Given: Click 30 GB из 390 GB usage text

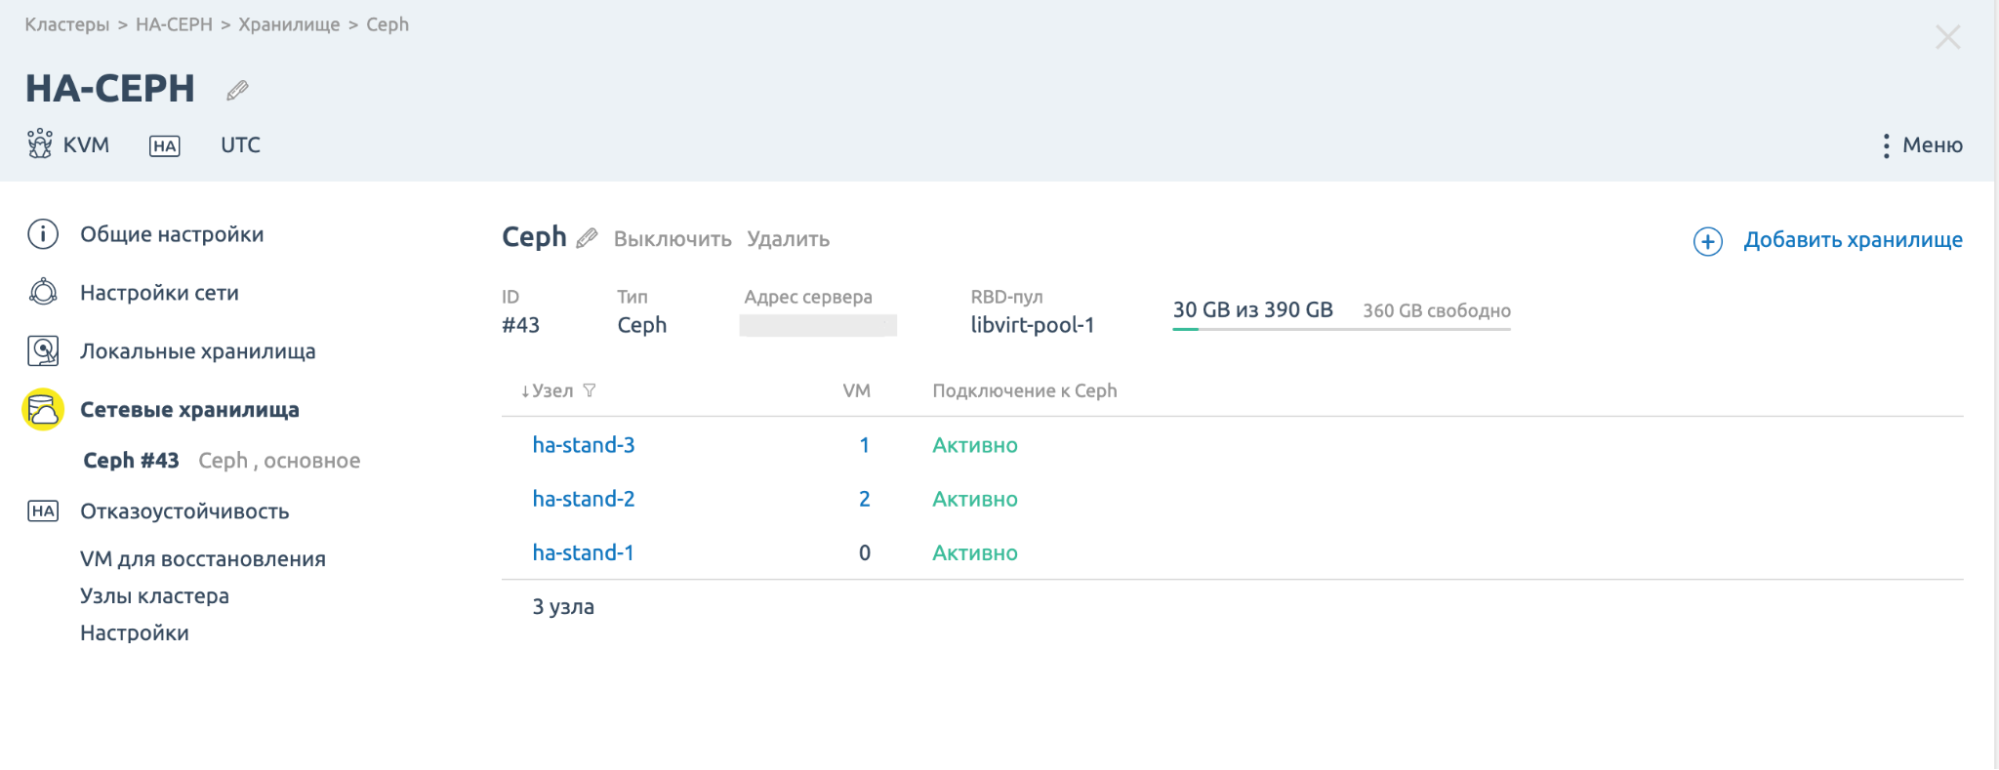Looking at the screenshot, I should point(1253,310).
